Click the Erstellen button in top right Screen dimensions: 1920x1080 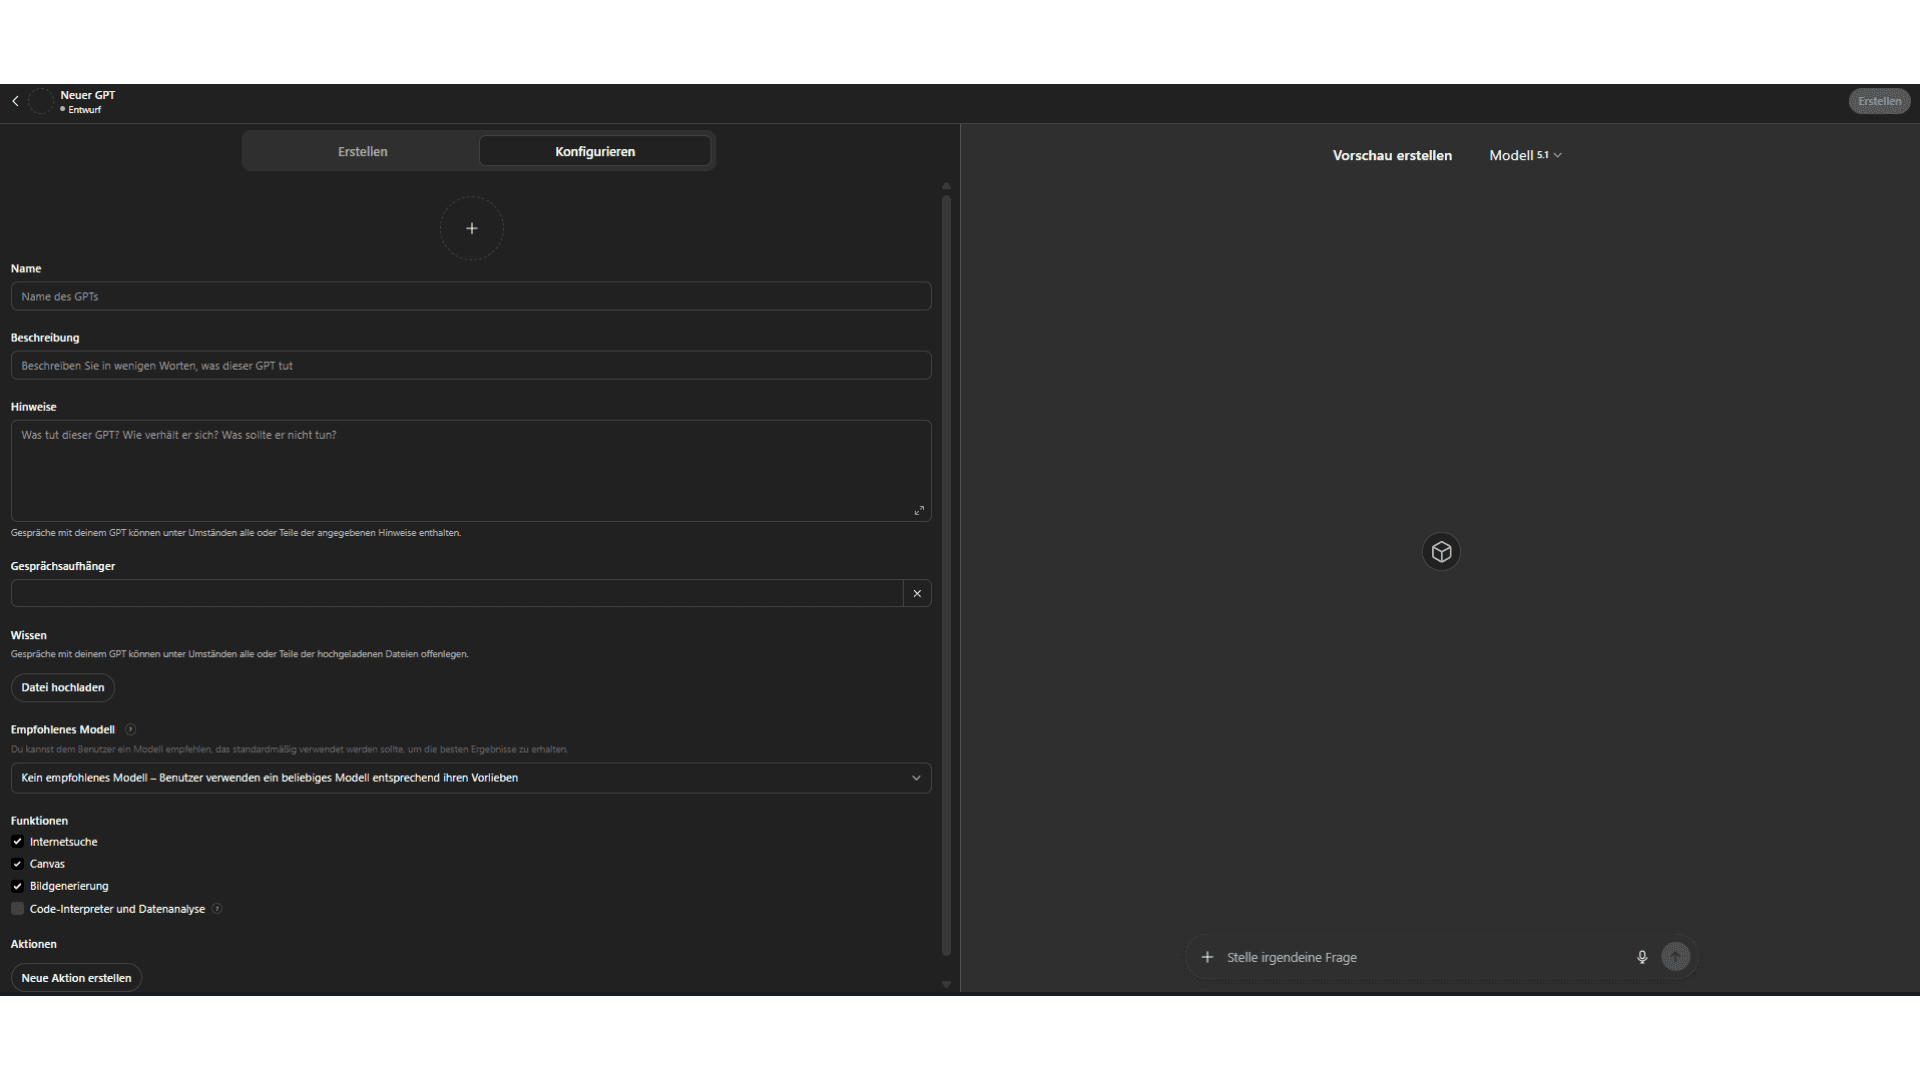click(1879, 101)
